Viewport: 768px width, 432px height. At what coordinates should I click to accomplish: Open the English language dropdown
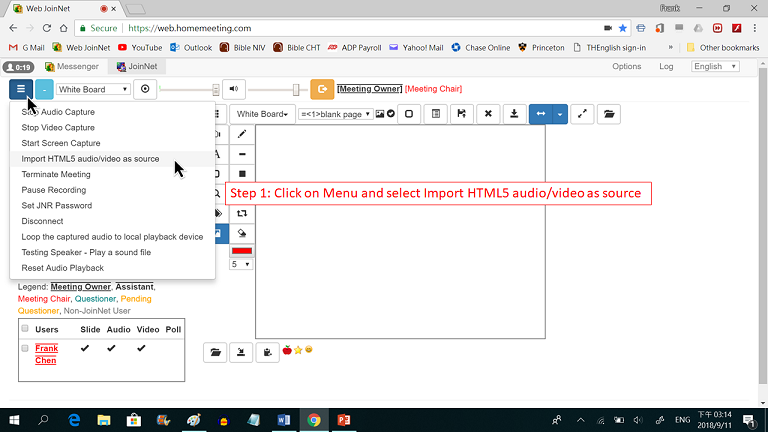pos(712,67)
